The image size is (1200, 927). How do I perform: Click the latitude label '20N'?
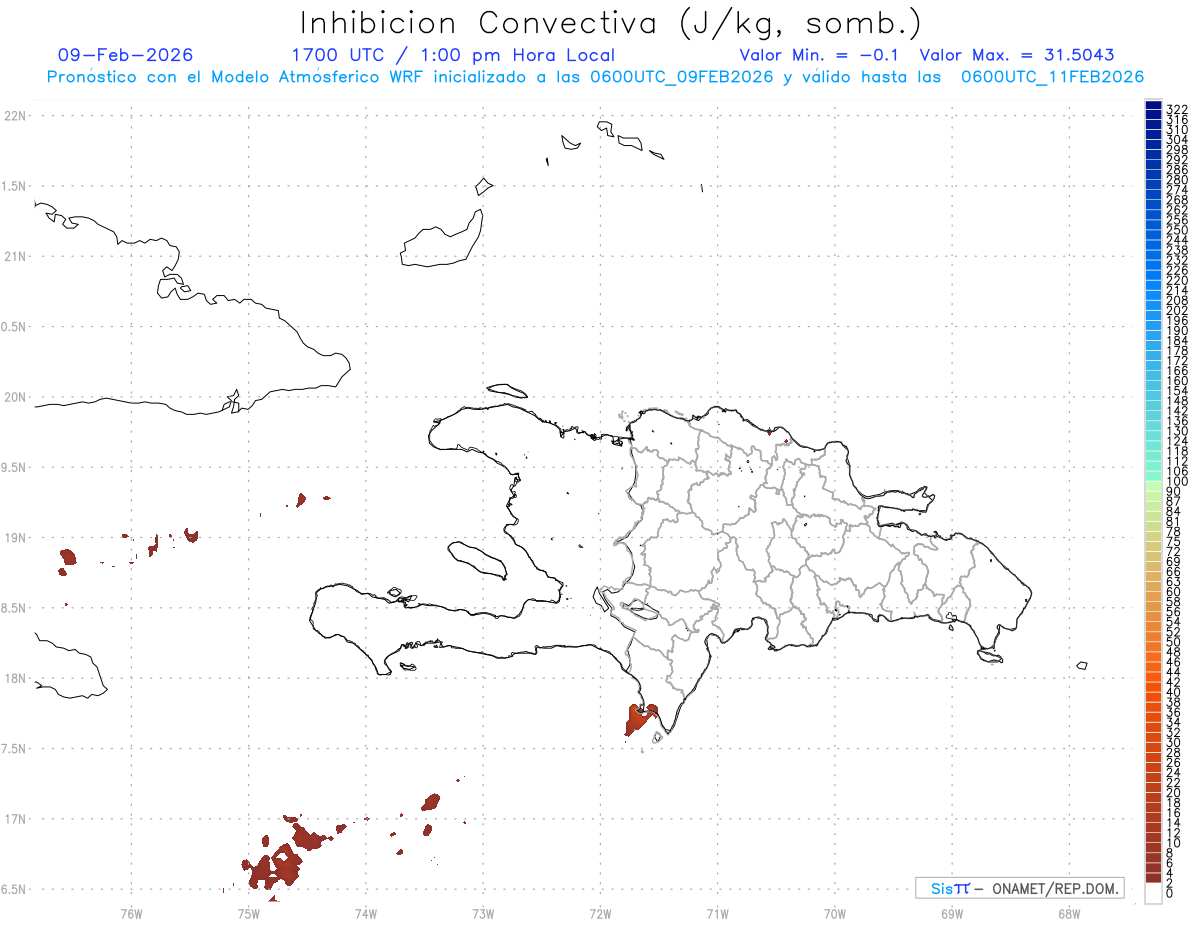(13, 397)
